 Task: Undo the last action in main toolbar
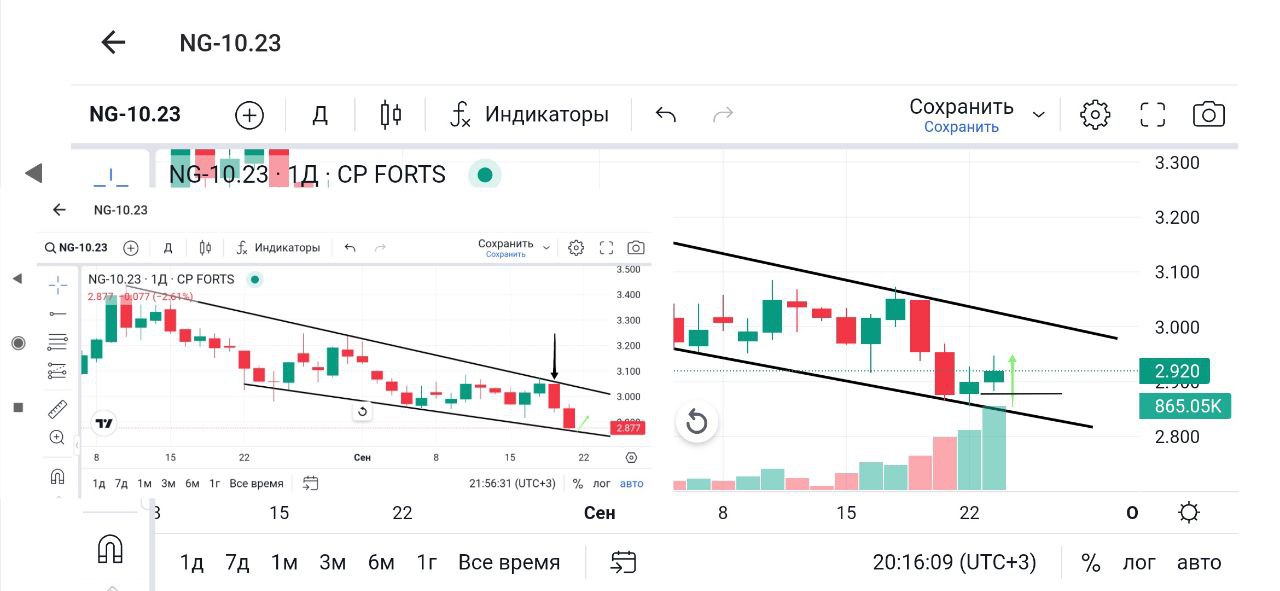click(666, 114)
